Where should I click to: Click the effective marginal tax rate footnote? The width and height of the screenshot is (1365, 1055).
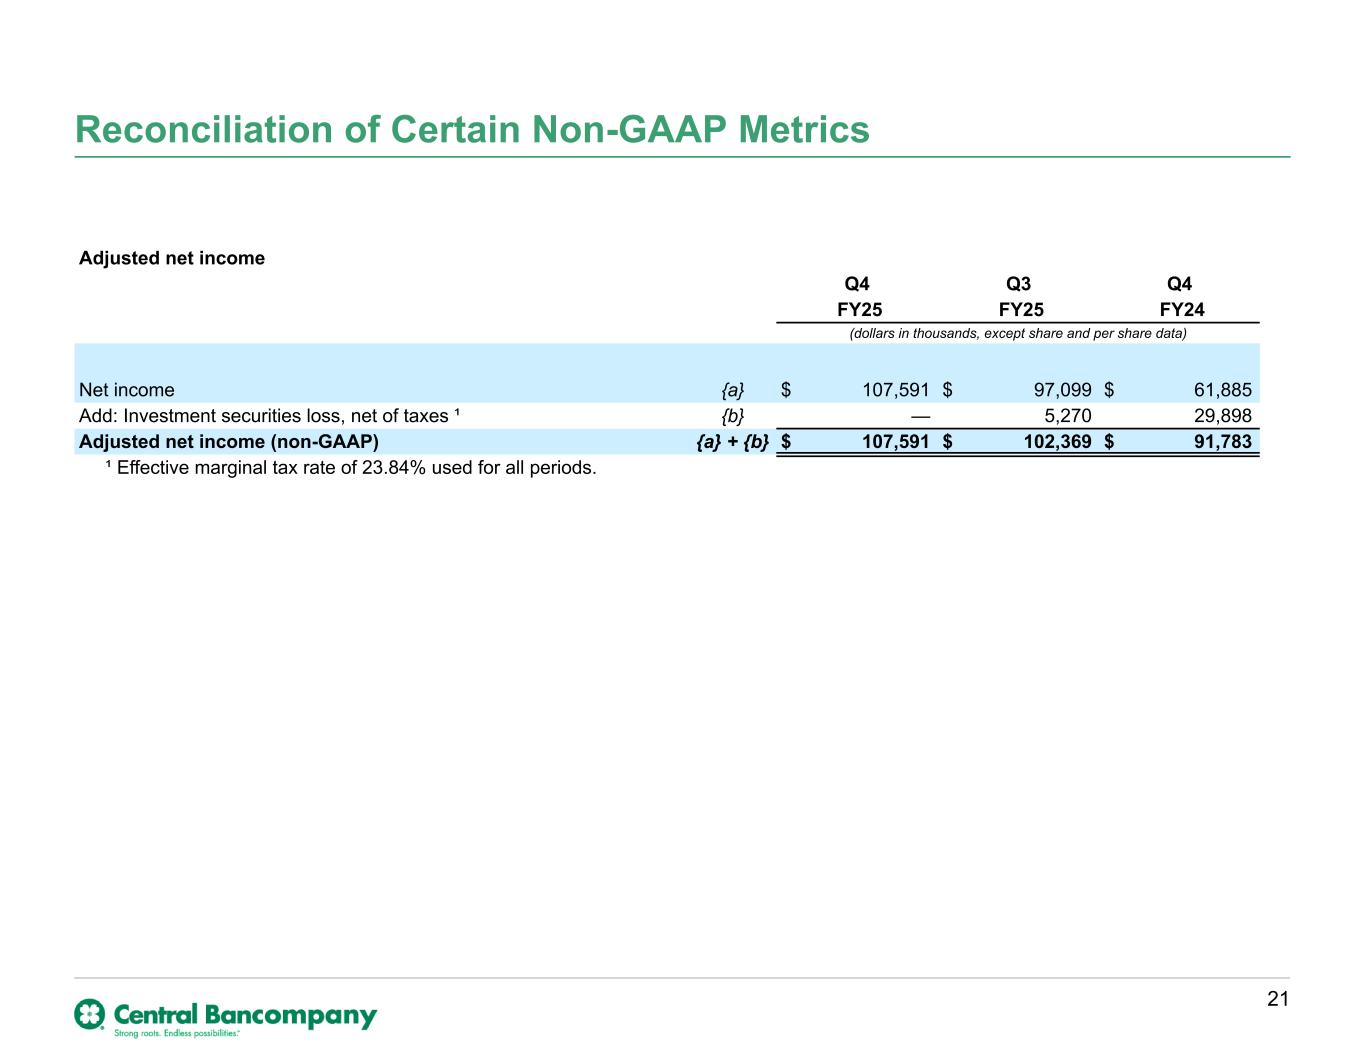pyautogui.click(x=351, y=468)
